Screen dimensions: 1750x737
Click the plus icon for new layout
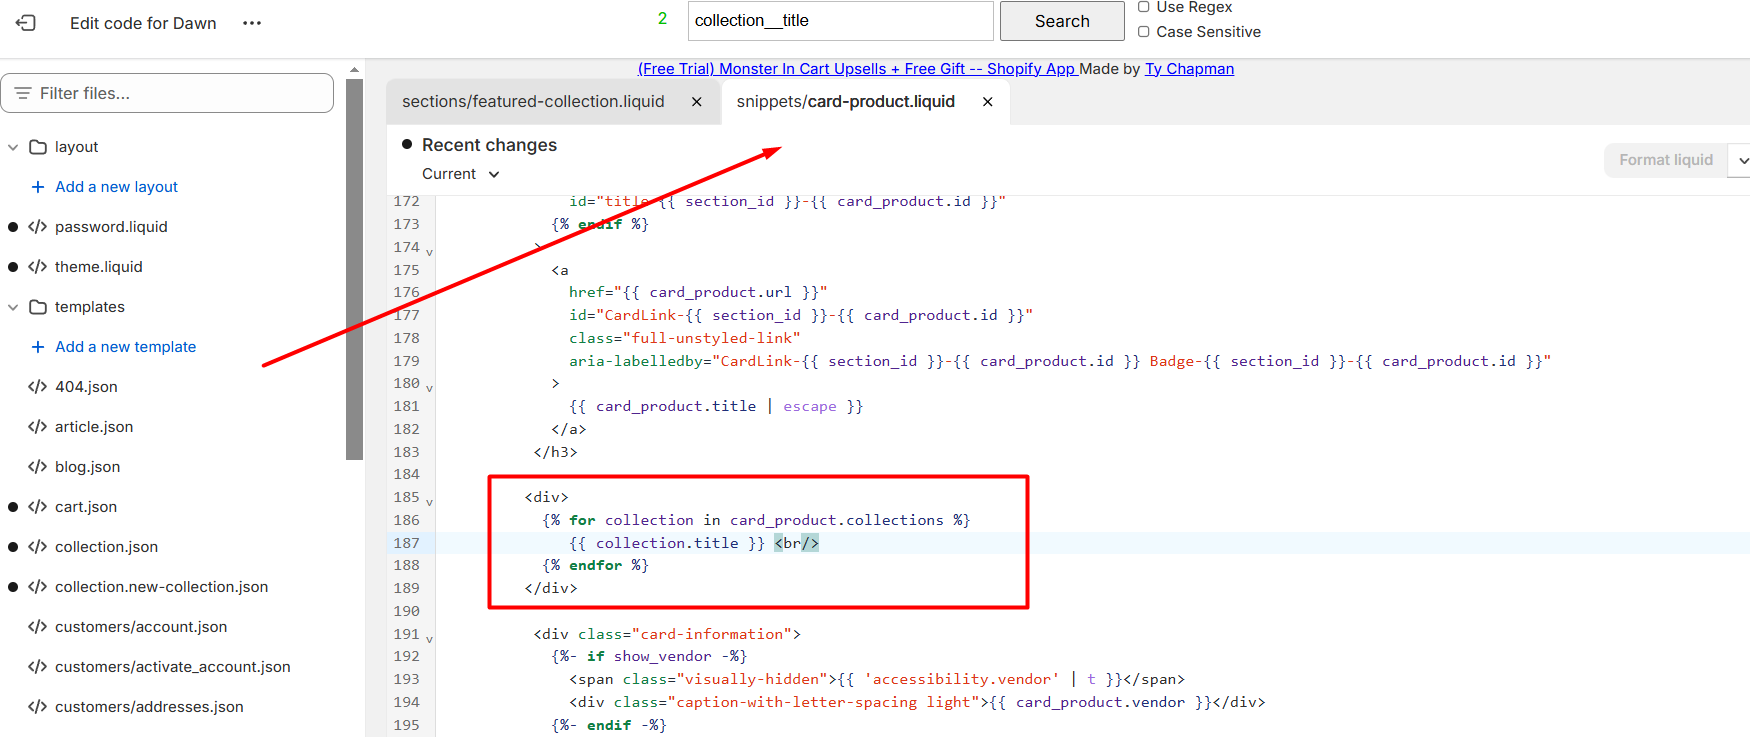38,187
